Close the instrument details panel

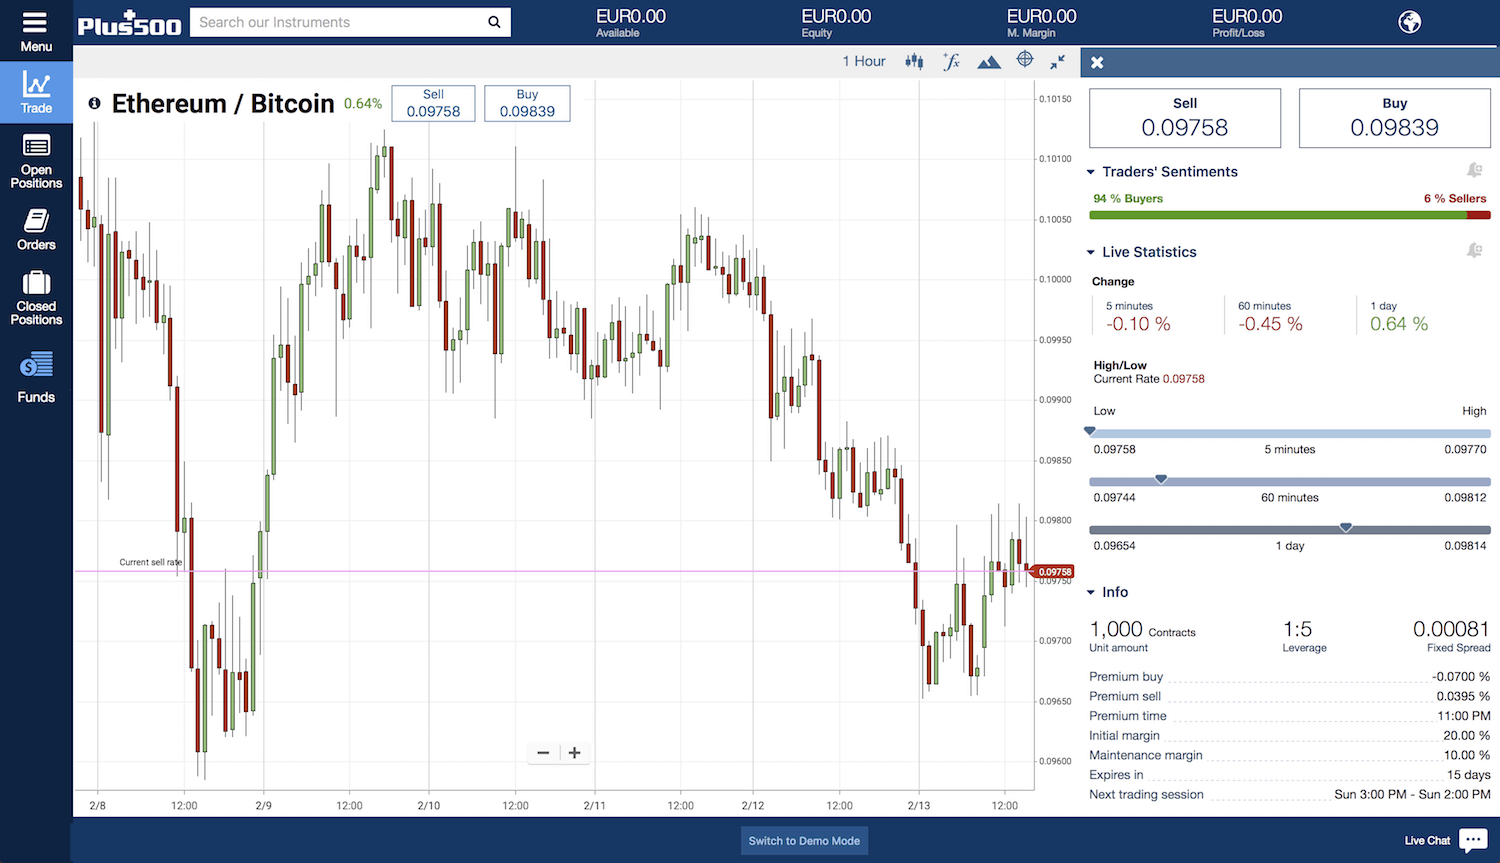[x=1097, y=62]
